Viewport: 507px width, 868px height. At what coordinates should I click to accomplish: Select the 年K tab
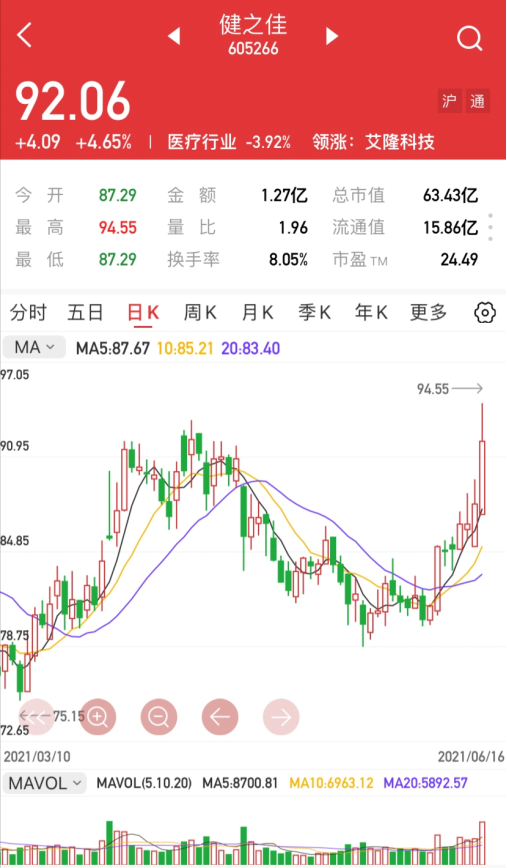click(x=371, y=313)
